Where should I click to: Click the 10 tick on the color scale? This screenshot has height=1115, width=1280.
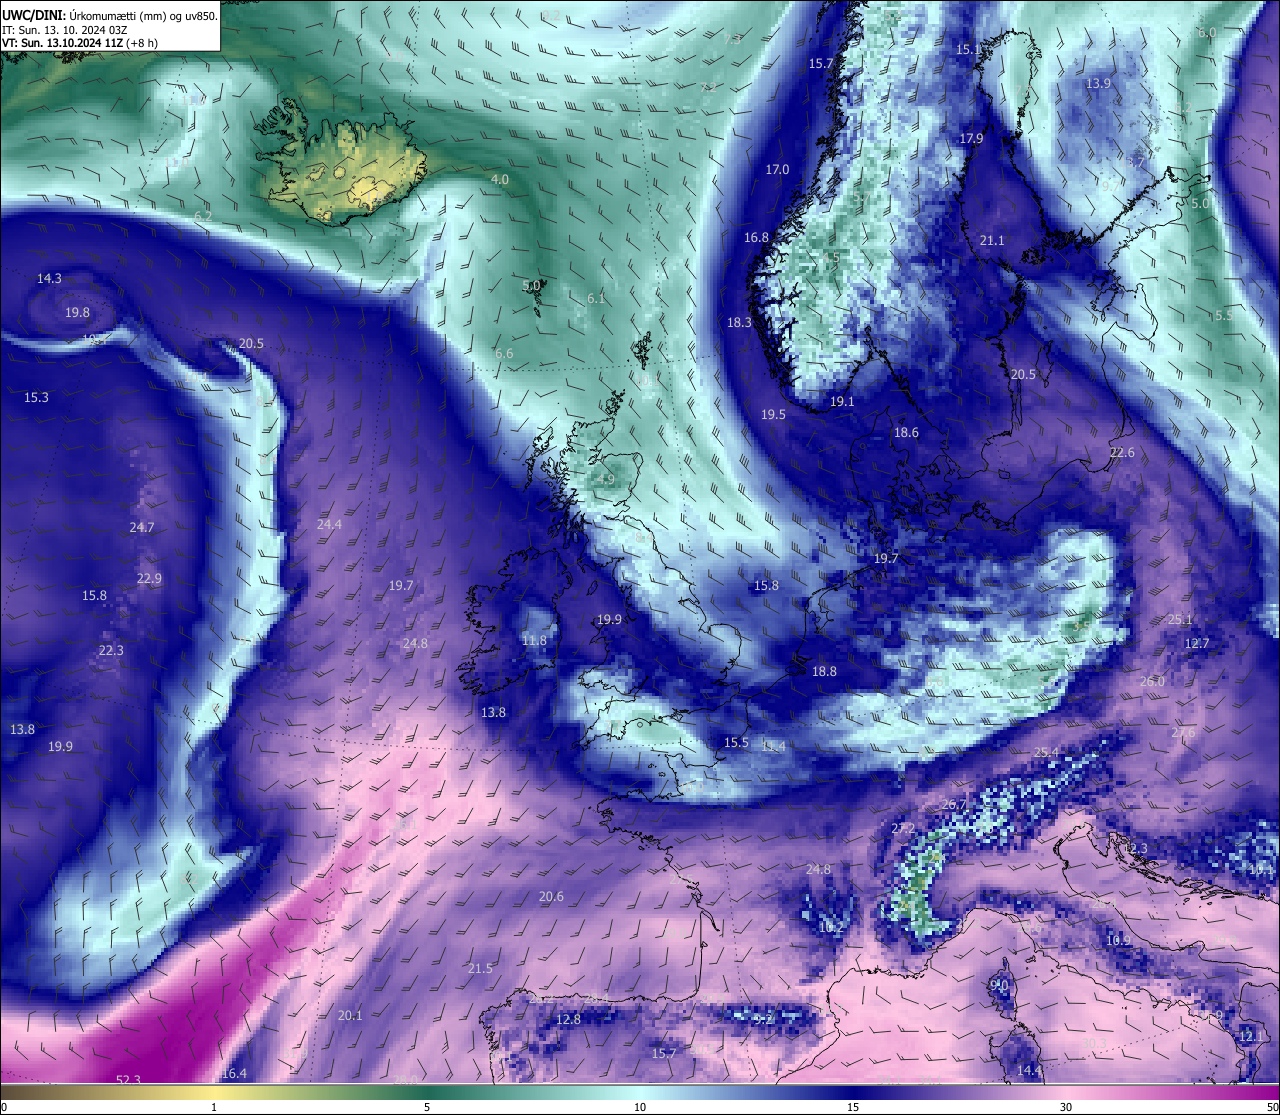pyautogui.click(x=640, y=1107)
